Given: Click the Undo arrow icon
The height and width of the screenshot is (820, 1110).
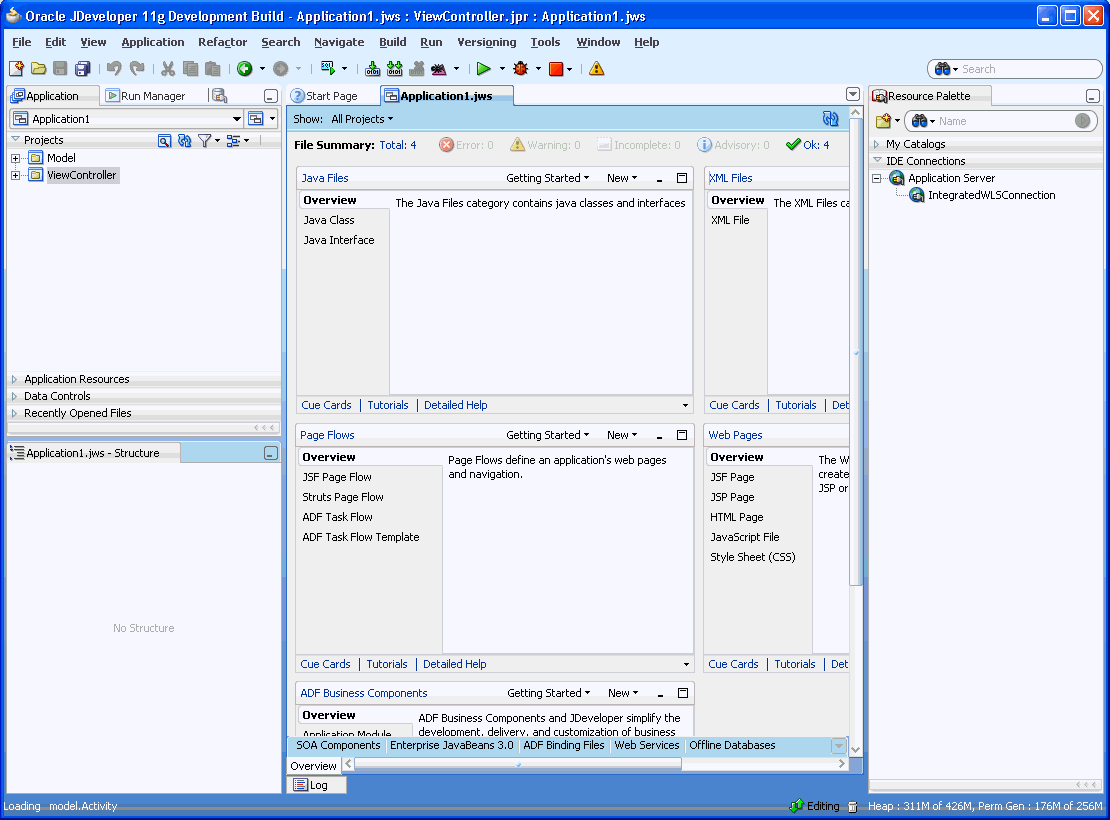Looking at the screenshot, I should [x=114, y=69].
